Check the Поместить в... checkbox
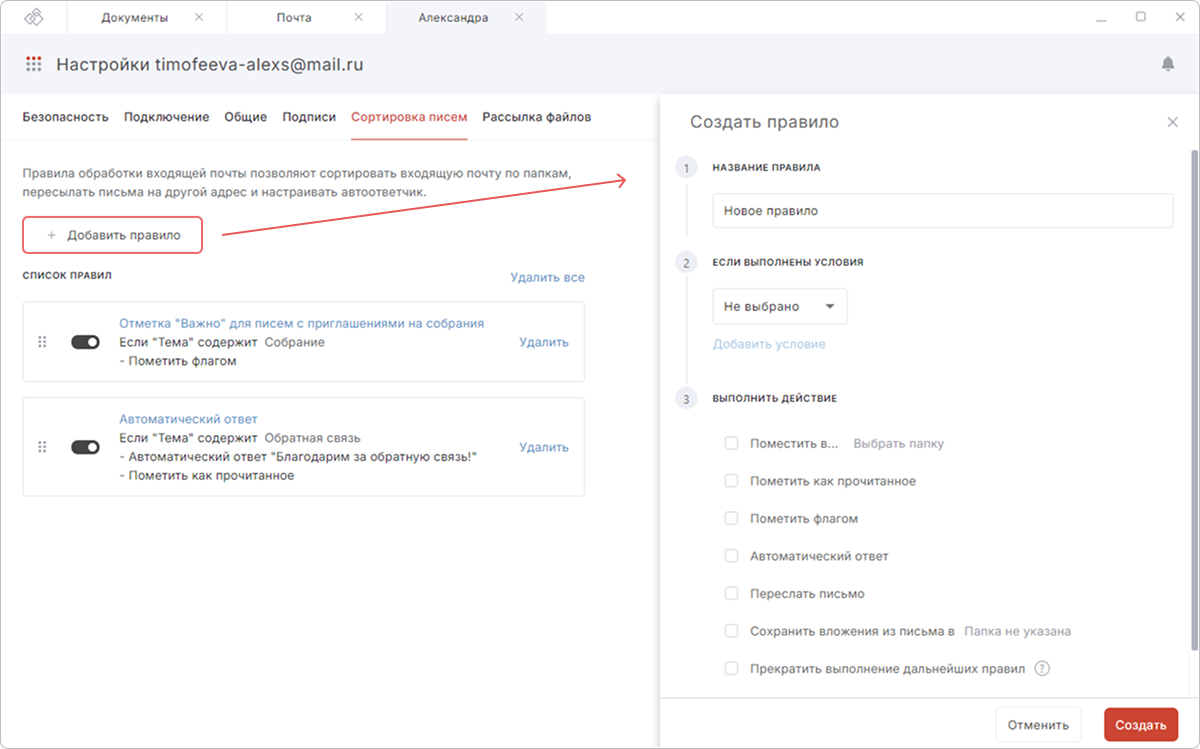Image resolution: width=1200 pixels, height=749 pixels. pyautogui.click(x=731, y=443)
